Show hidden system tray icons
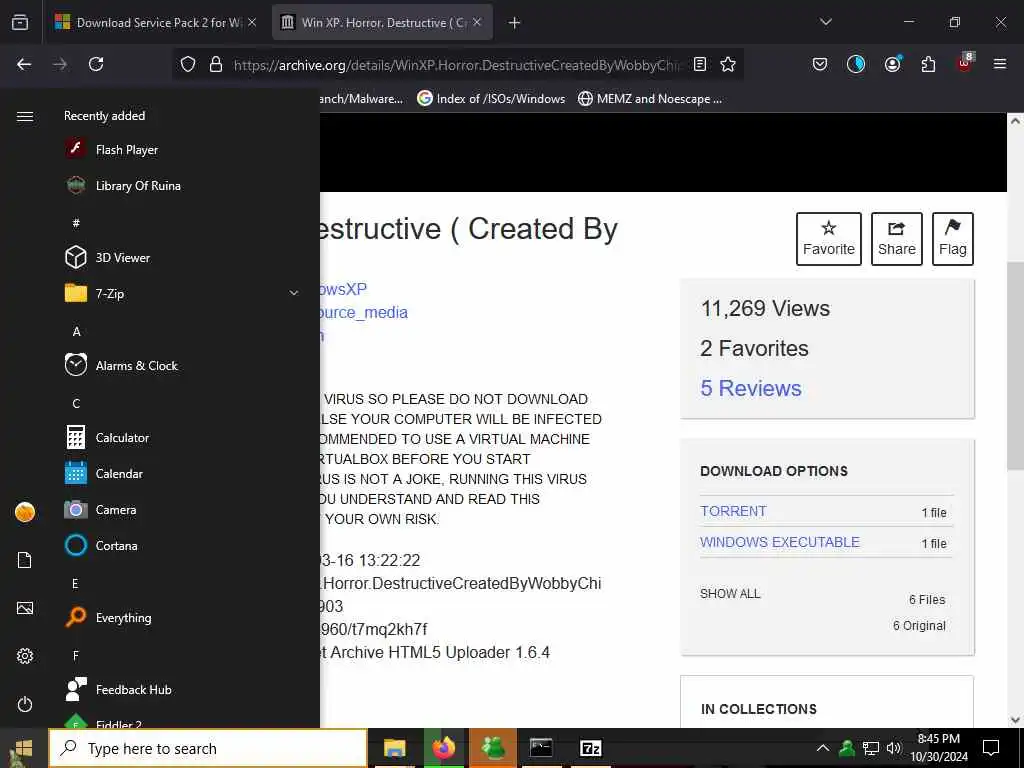 (823, 748)
